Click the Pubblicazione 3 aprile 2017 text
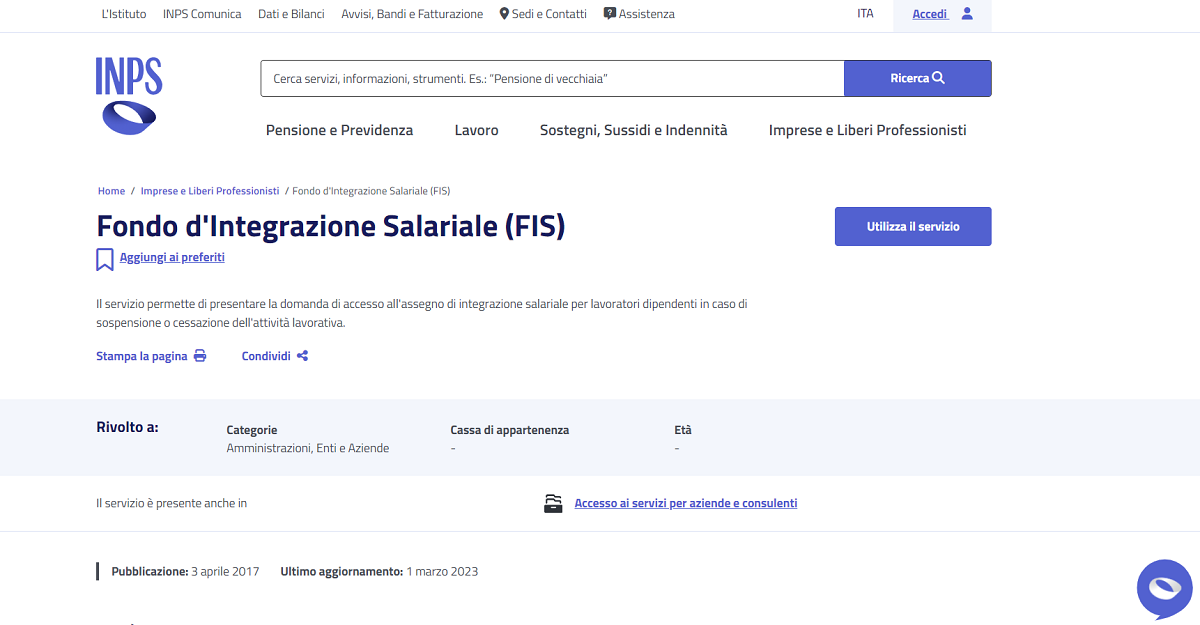Viewport: 1200px width, 625px height. [185, 572]
